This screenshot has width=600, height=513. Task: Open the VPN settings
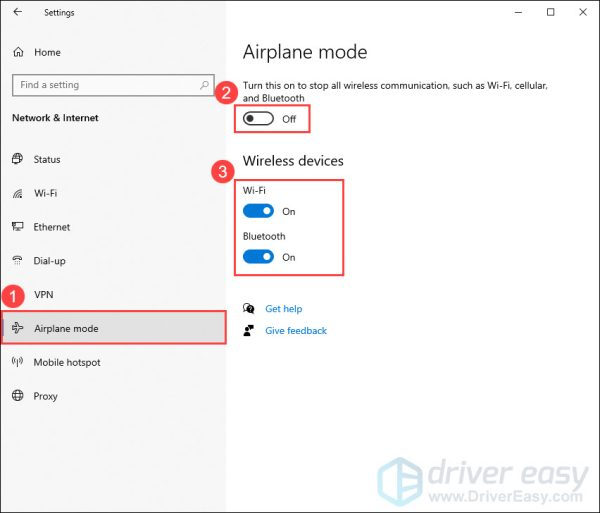click(x=44, y=295)
